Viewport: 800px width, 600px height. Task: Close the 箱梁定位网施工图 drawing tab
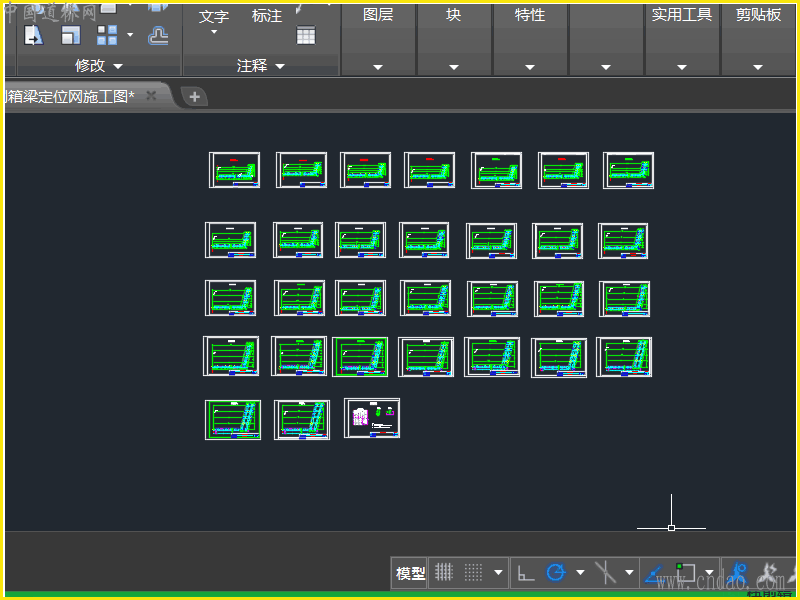(151, 95)
